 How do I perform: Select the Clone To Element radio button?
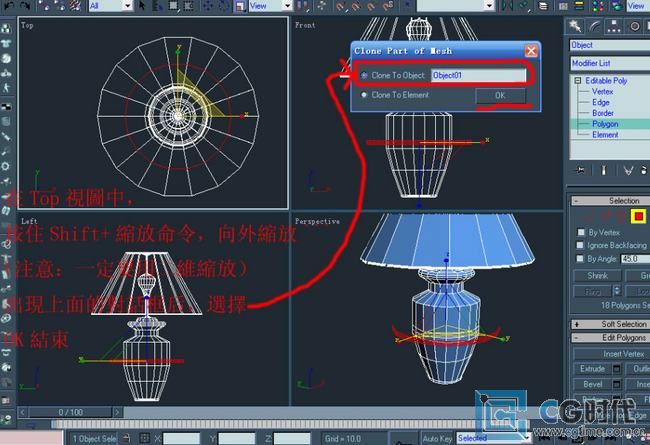point(364,95)
